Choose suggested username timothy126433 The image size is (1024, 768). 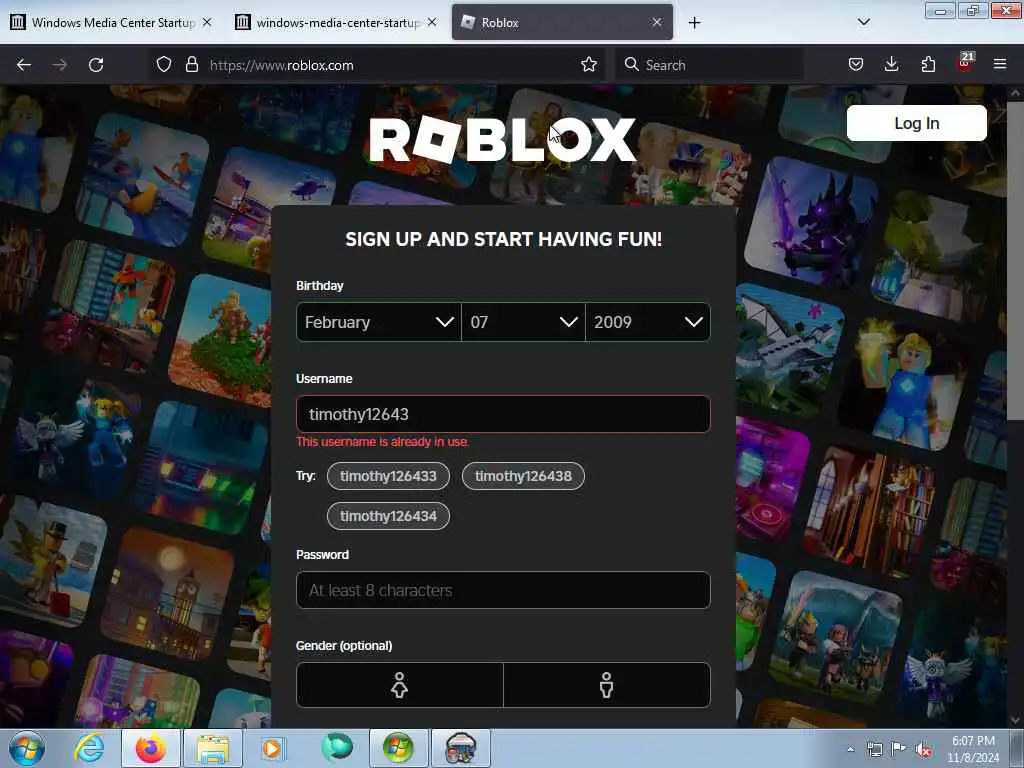[x=388, y=476]
